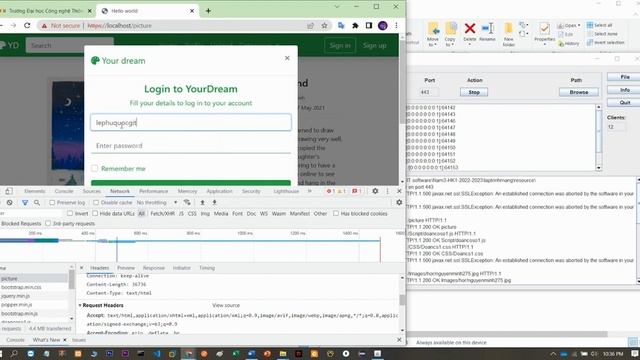
Task: Open the Preview tab of the request
Action: click(x=126, y=268)
